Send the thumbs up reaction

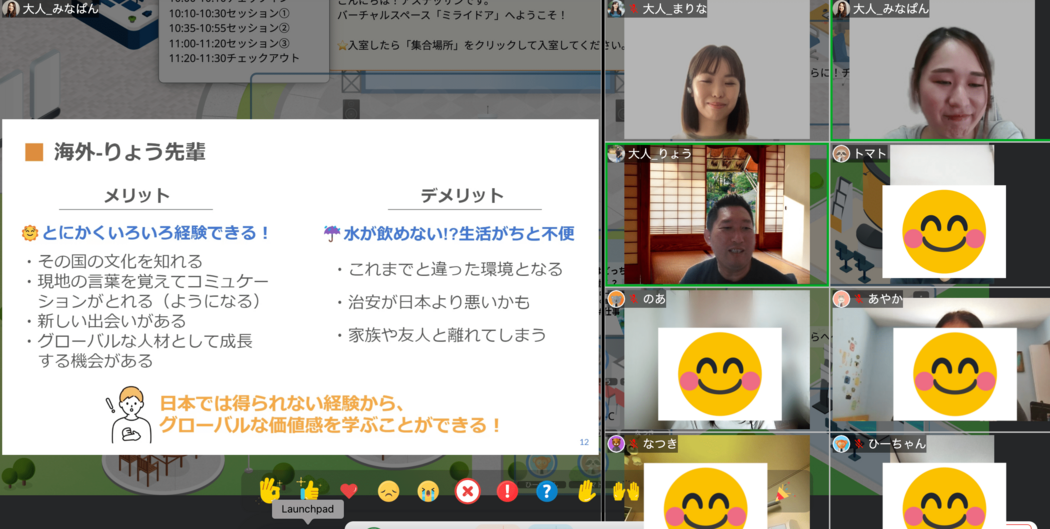(309, 490)
